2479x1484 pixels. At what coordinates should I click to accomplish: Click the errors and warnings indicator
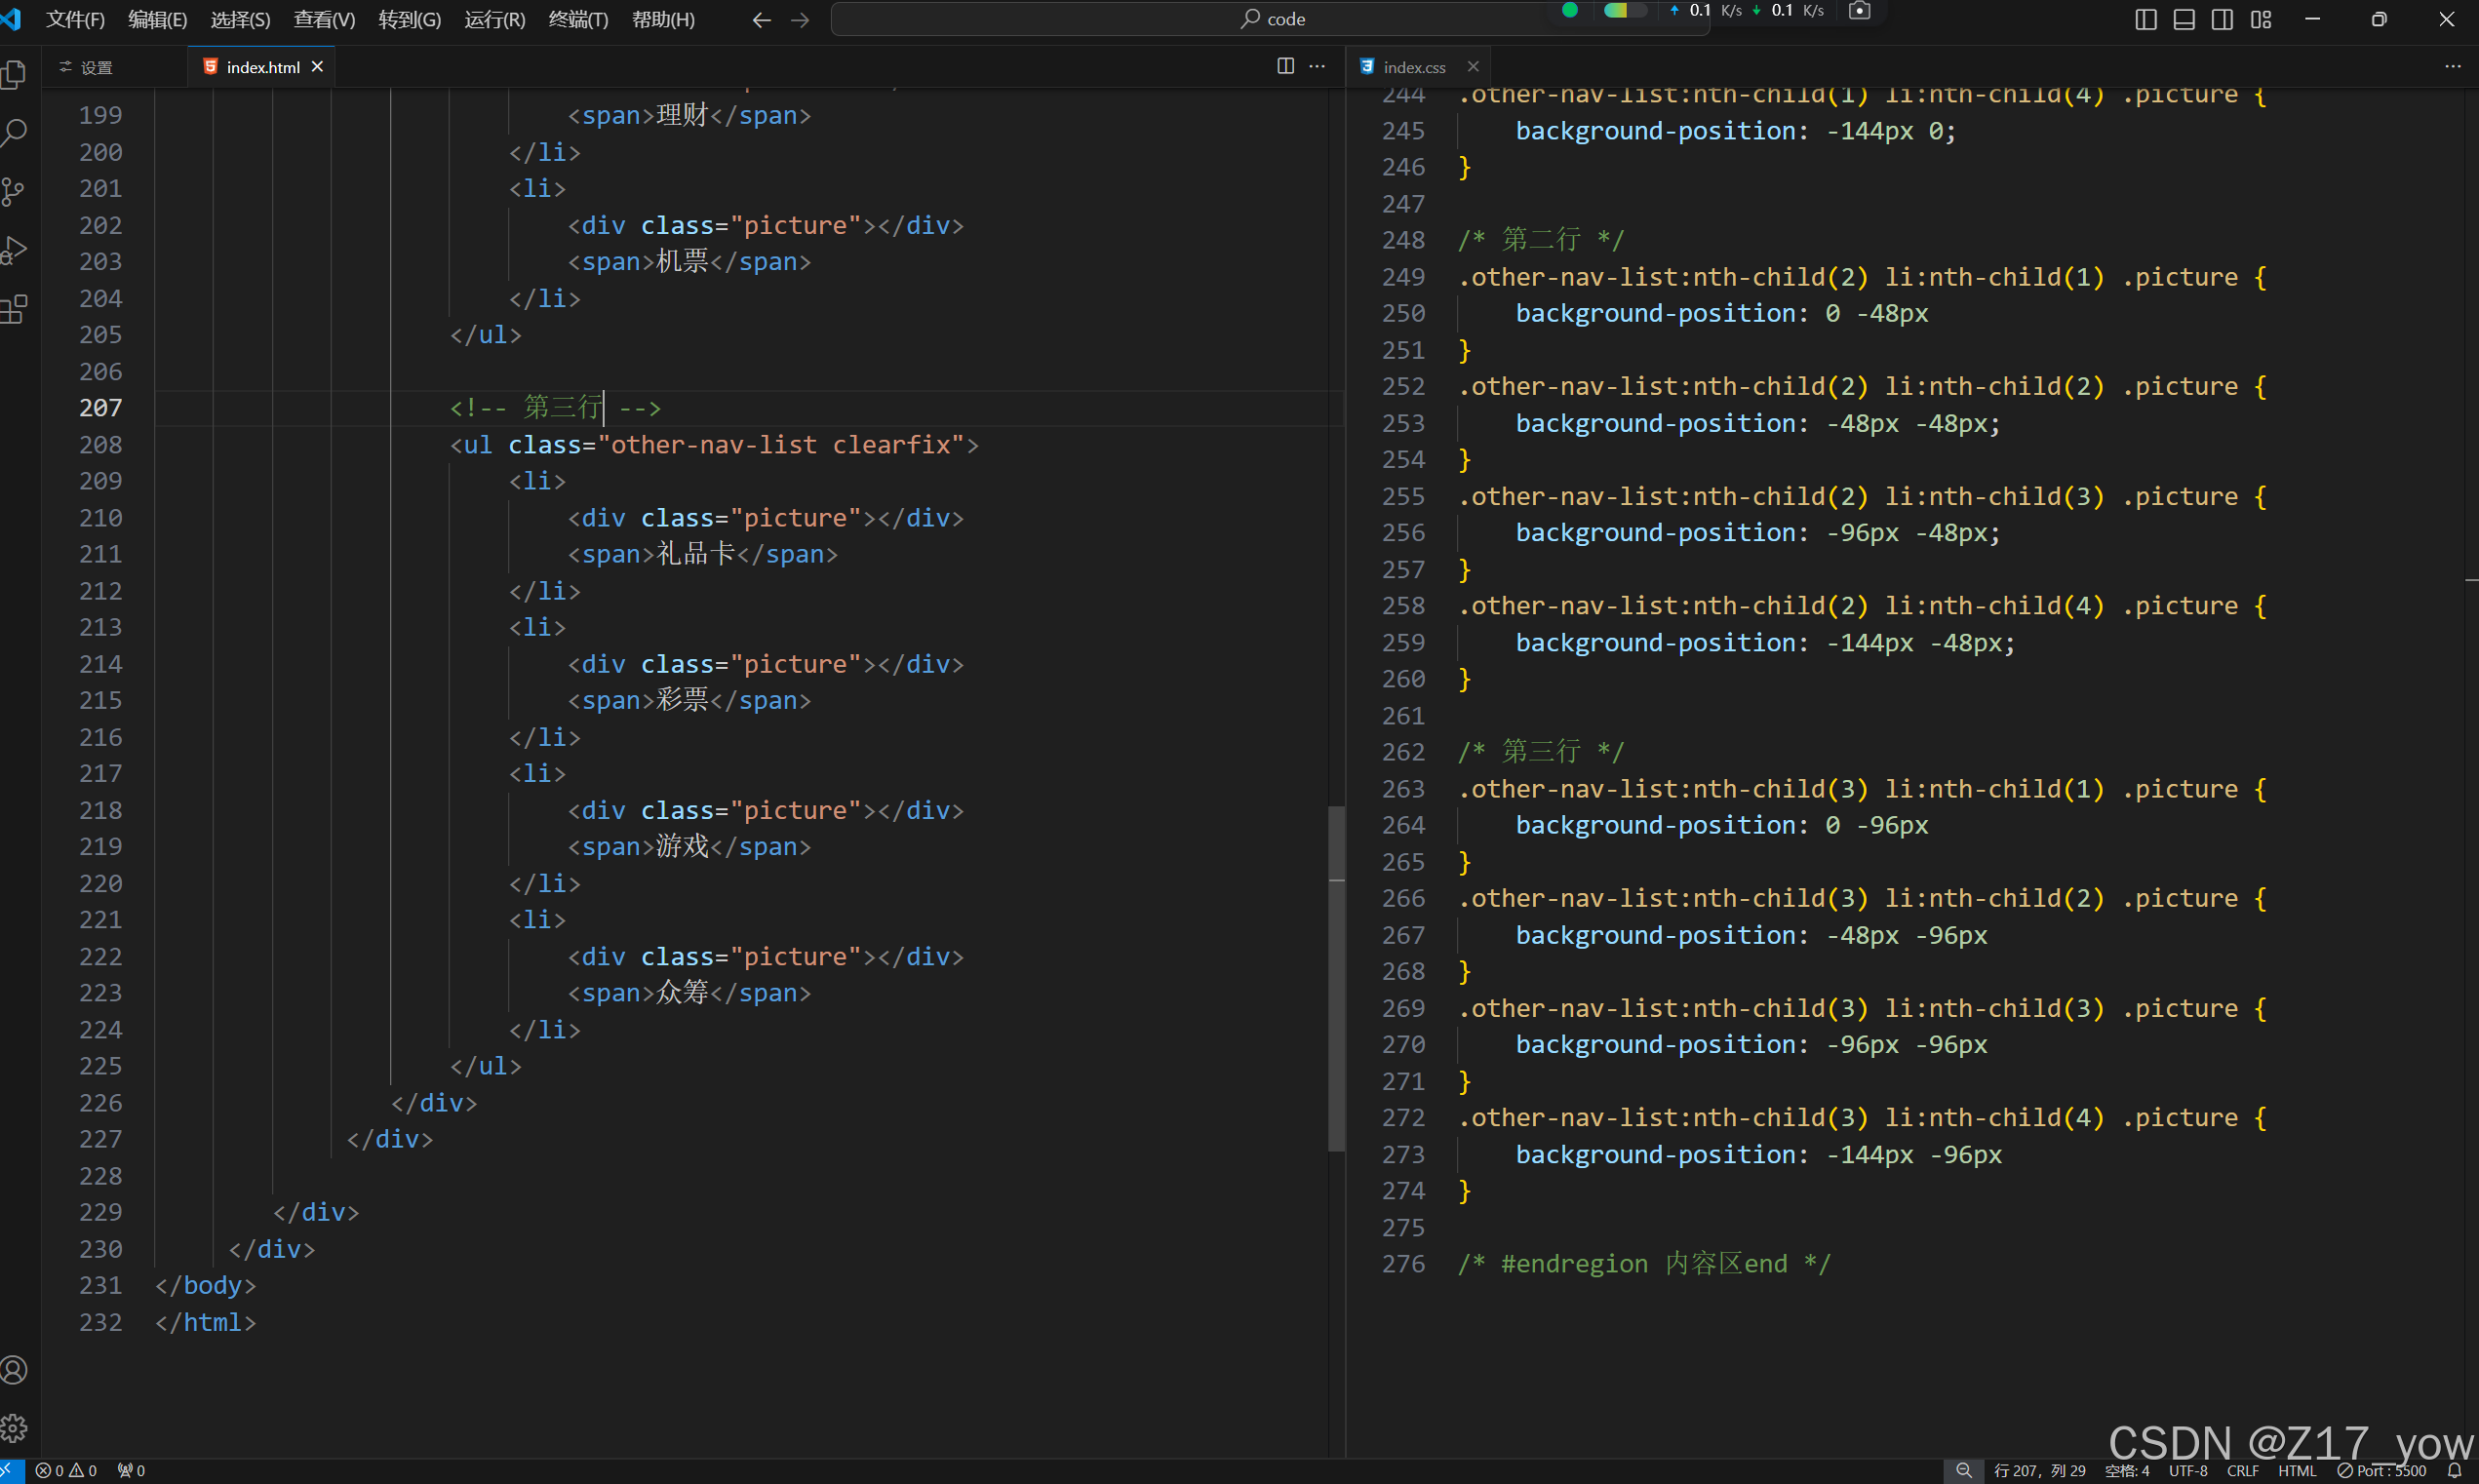click(x=67, y=1471)
